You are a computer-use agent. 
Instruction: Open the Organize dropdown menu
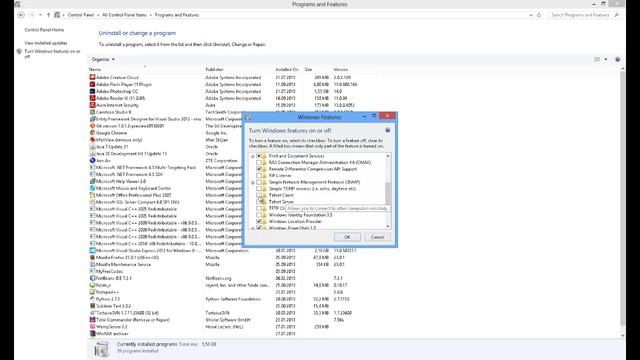[103, 60]
